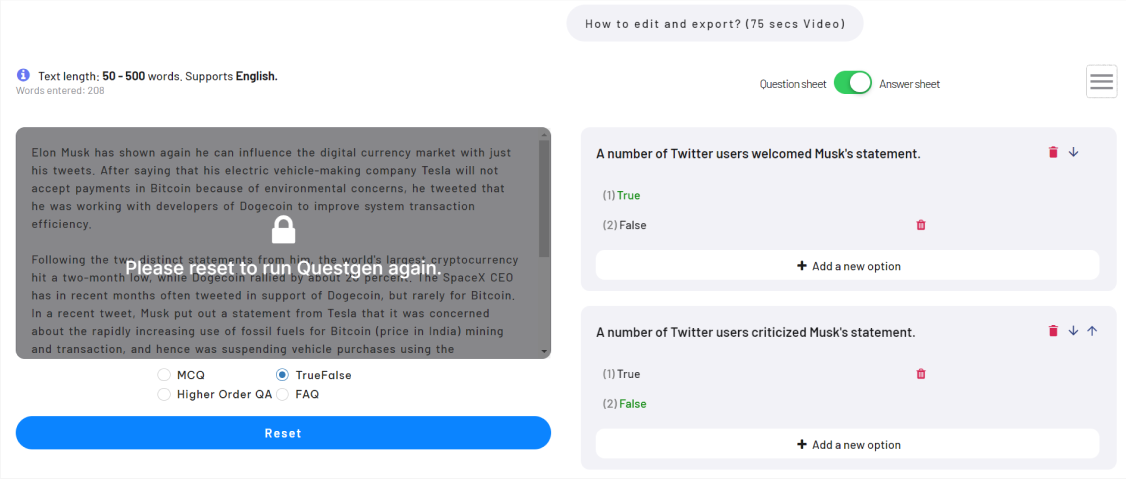This screenshot has height=479, width=1126.
Task: Add a new option to first question
Action: tap(847, 266)
